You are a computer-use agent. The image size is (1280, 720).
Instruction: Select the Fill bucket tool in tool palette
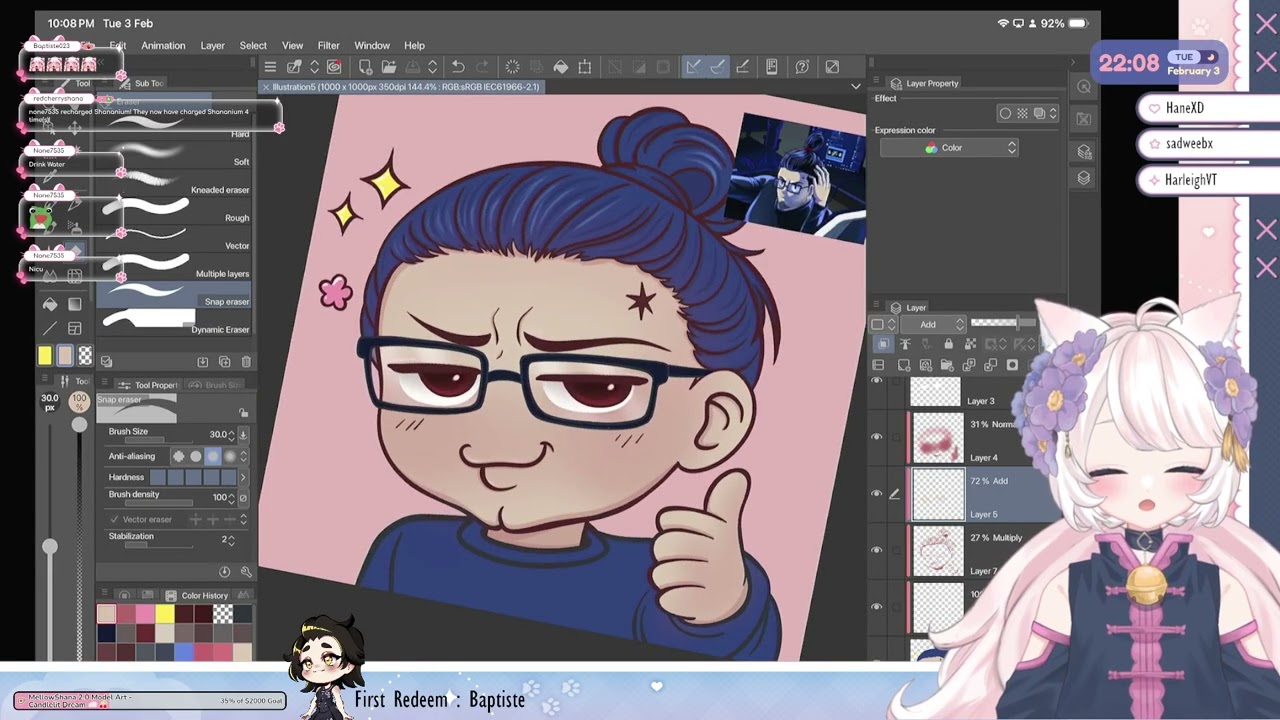(50, 304)
